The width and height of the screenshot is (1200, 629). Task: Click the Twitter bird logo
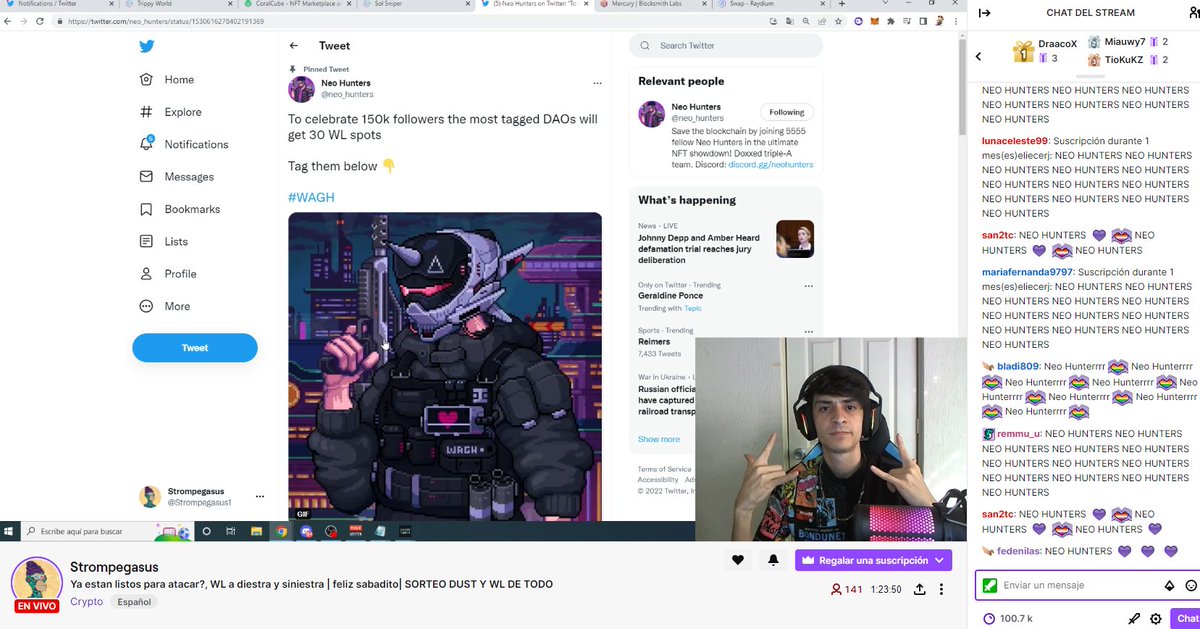pos(147,46)
